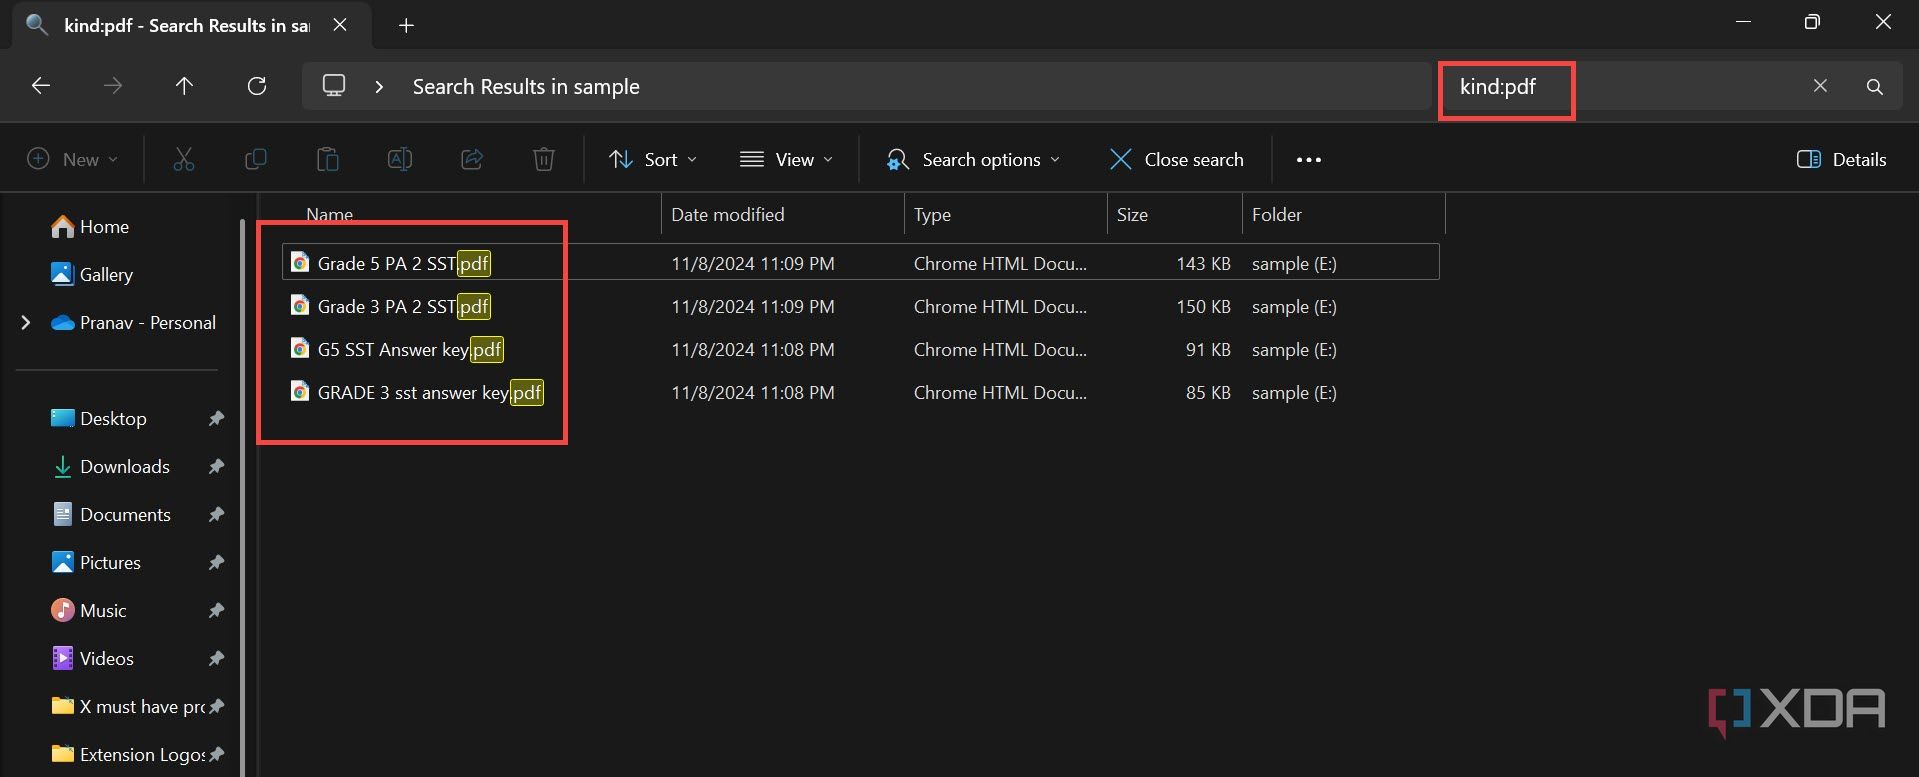This screenshot has width=1919, height=777.
Task: Expand the View options dropdown
Action: tap(786, 159)
